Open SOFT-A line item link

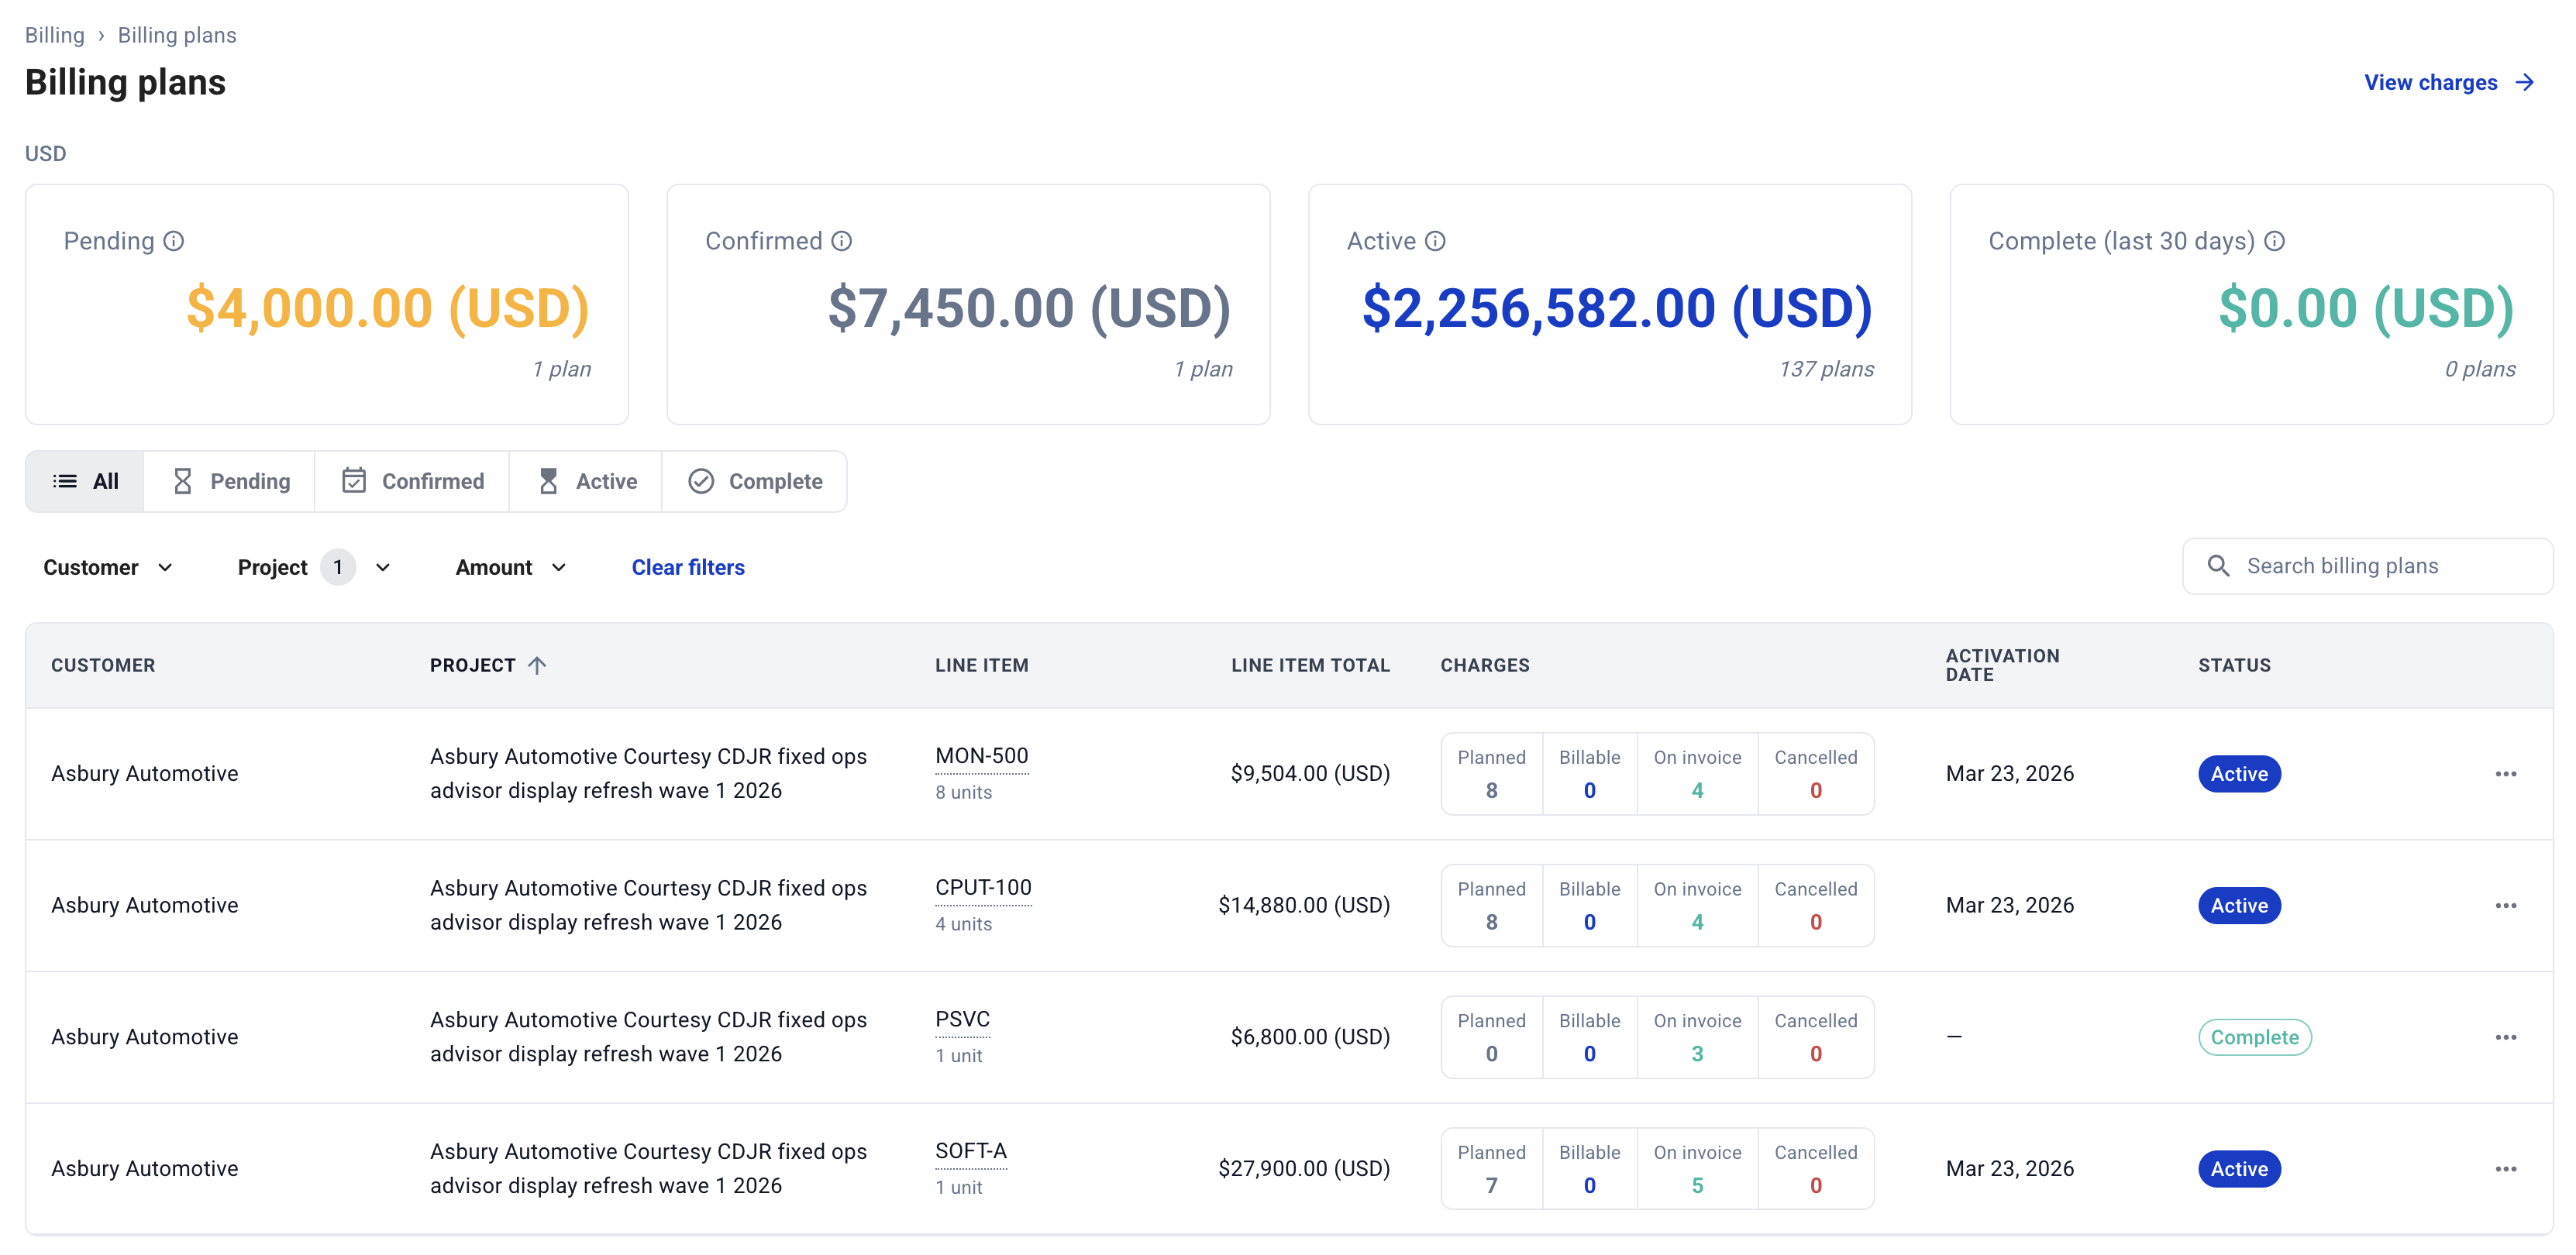click(971, 1153)
